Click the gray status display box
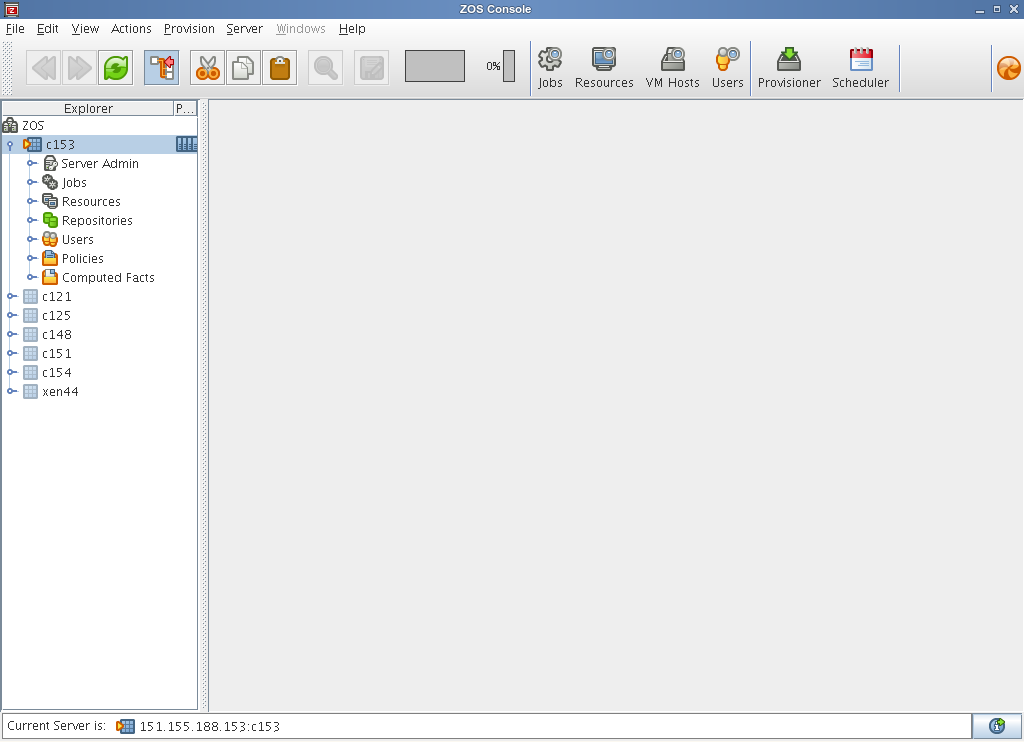The height and width of the screenshot is (742, 1024). [x=435, y=66]
